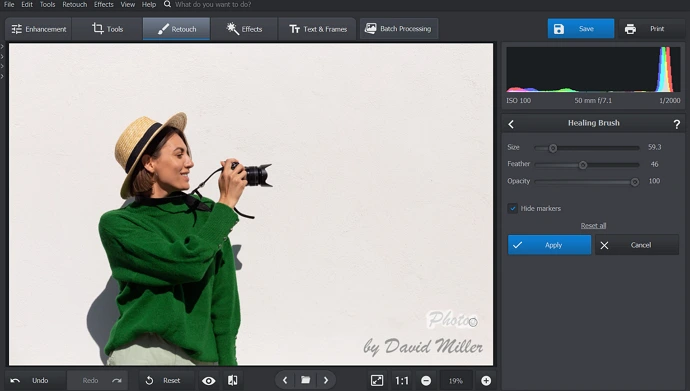Uncheck the Hide markers checkbox
The image size is (690, 391).
[513, 208]
